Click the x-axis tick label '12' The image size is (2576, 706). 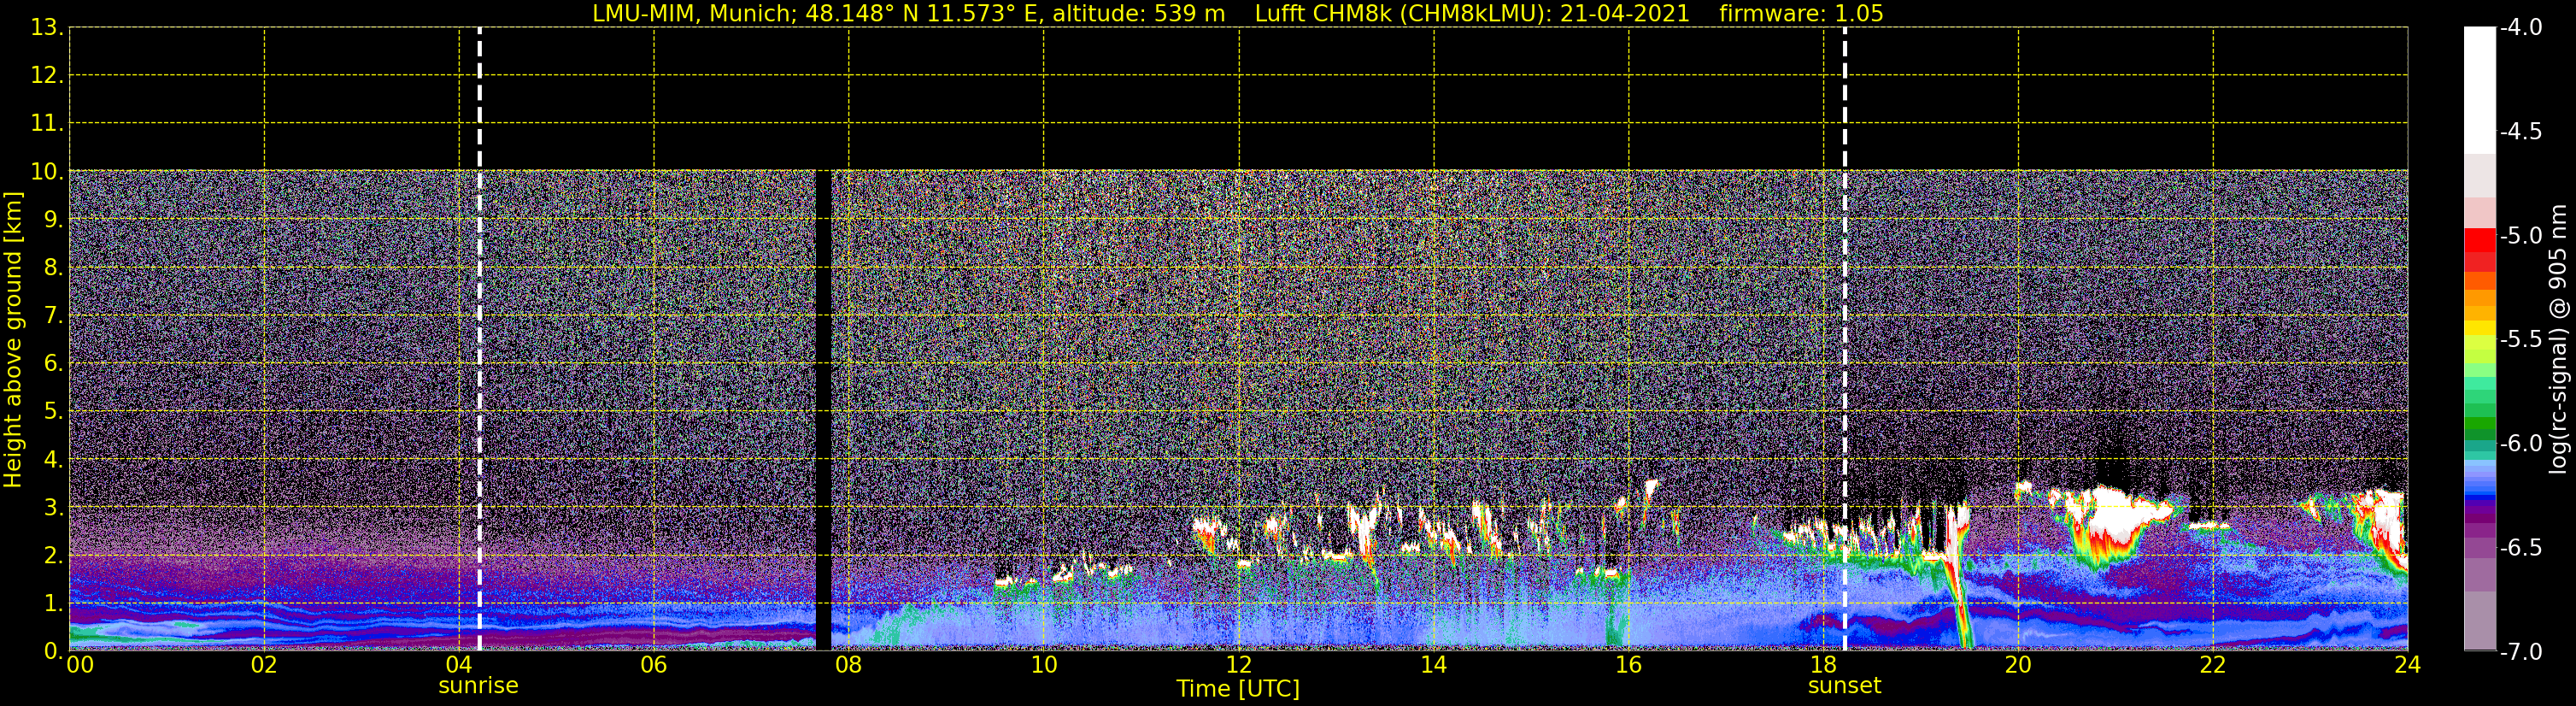tap(1238, 665)
